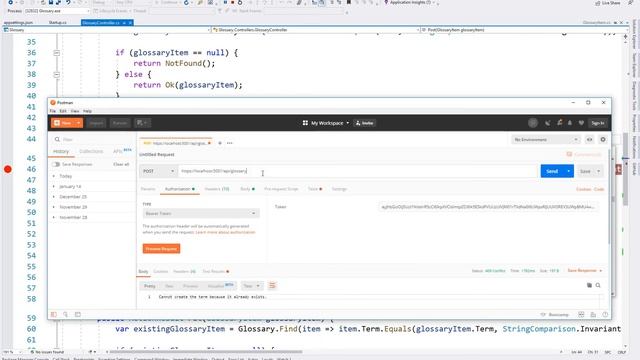Switch to the Authorization request tab
The height and width of the screenshot is (360, 640).
180,189
